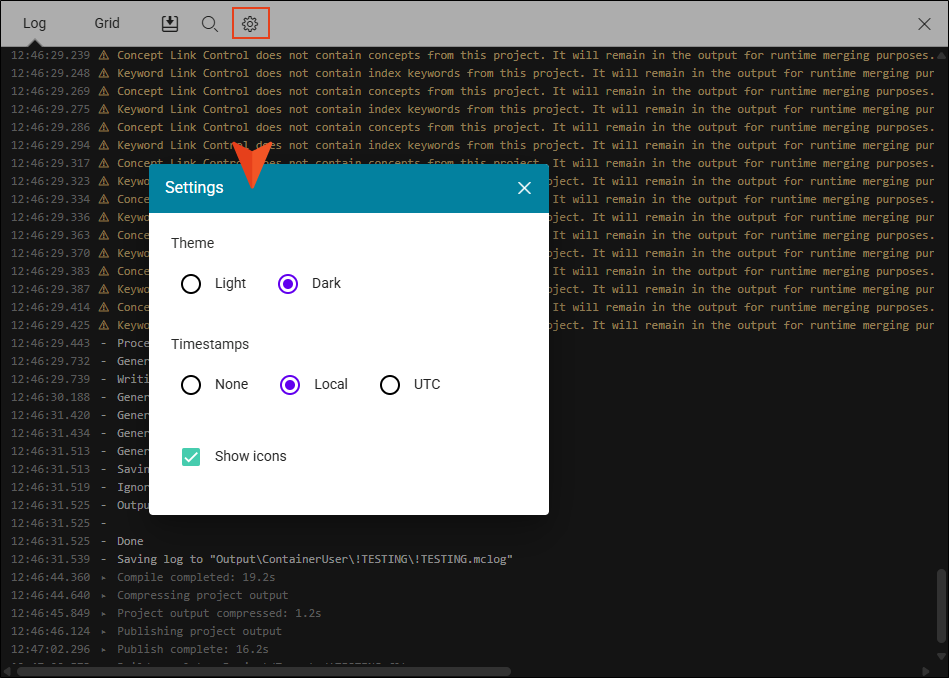Click the warning icon at 12:46:29.248
The image size is (949, 678).
(103, 73)
